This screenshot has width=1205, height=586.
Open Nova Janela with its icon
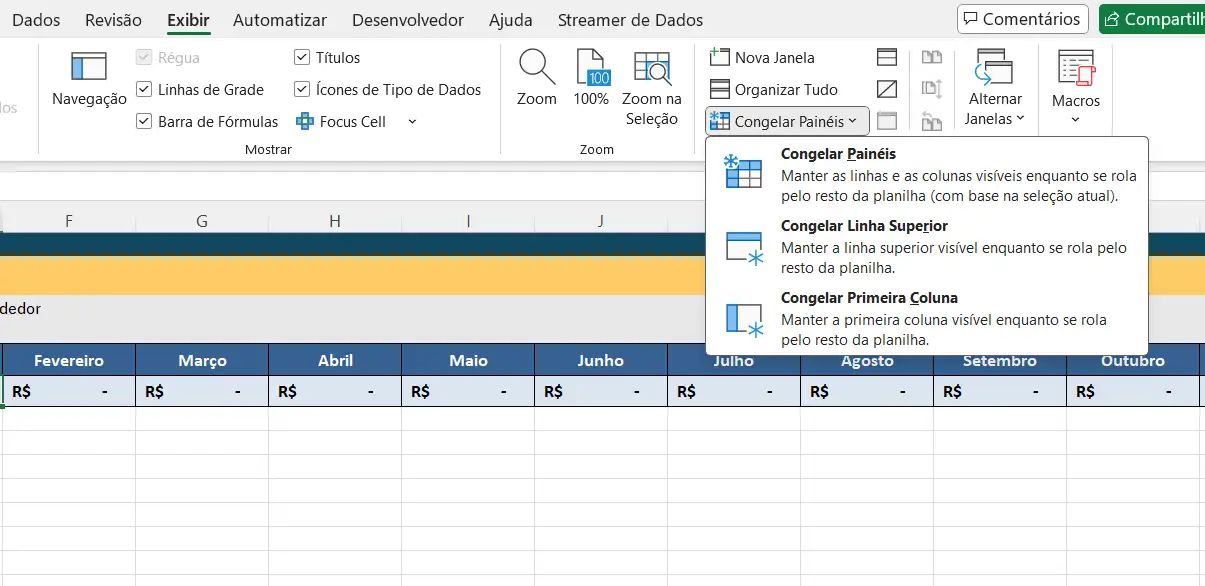tap(719, 57)
